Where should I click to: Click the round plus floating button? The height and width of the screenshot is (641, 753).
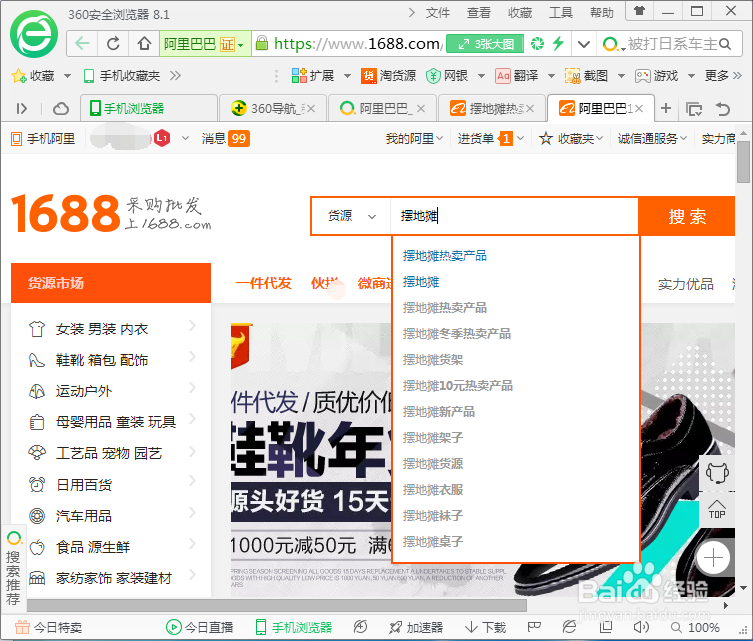tap(713, 557)
